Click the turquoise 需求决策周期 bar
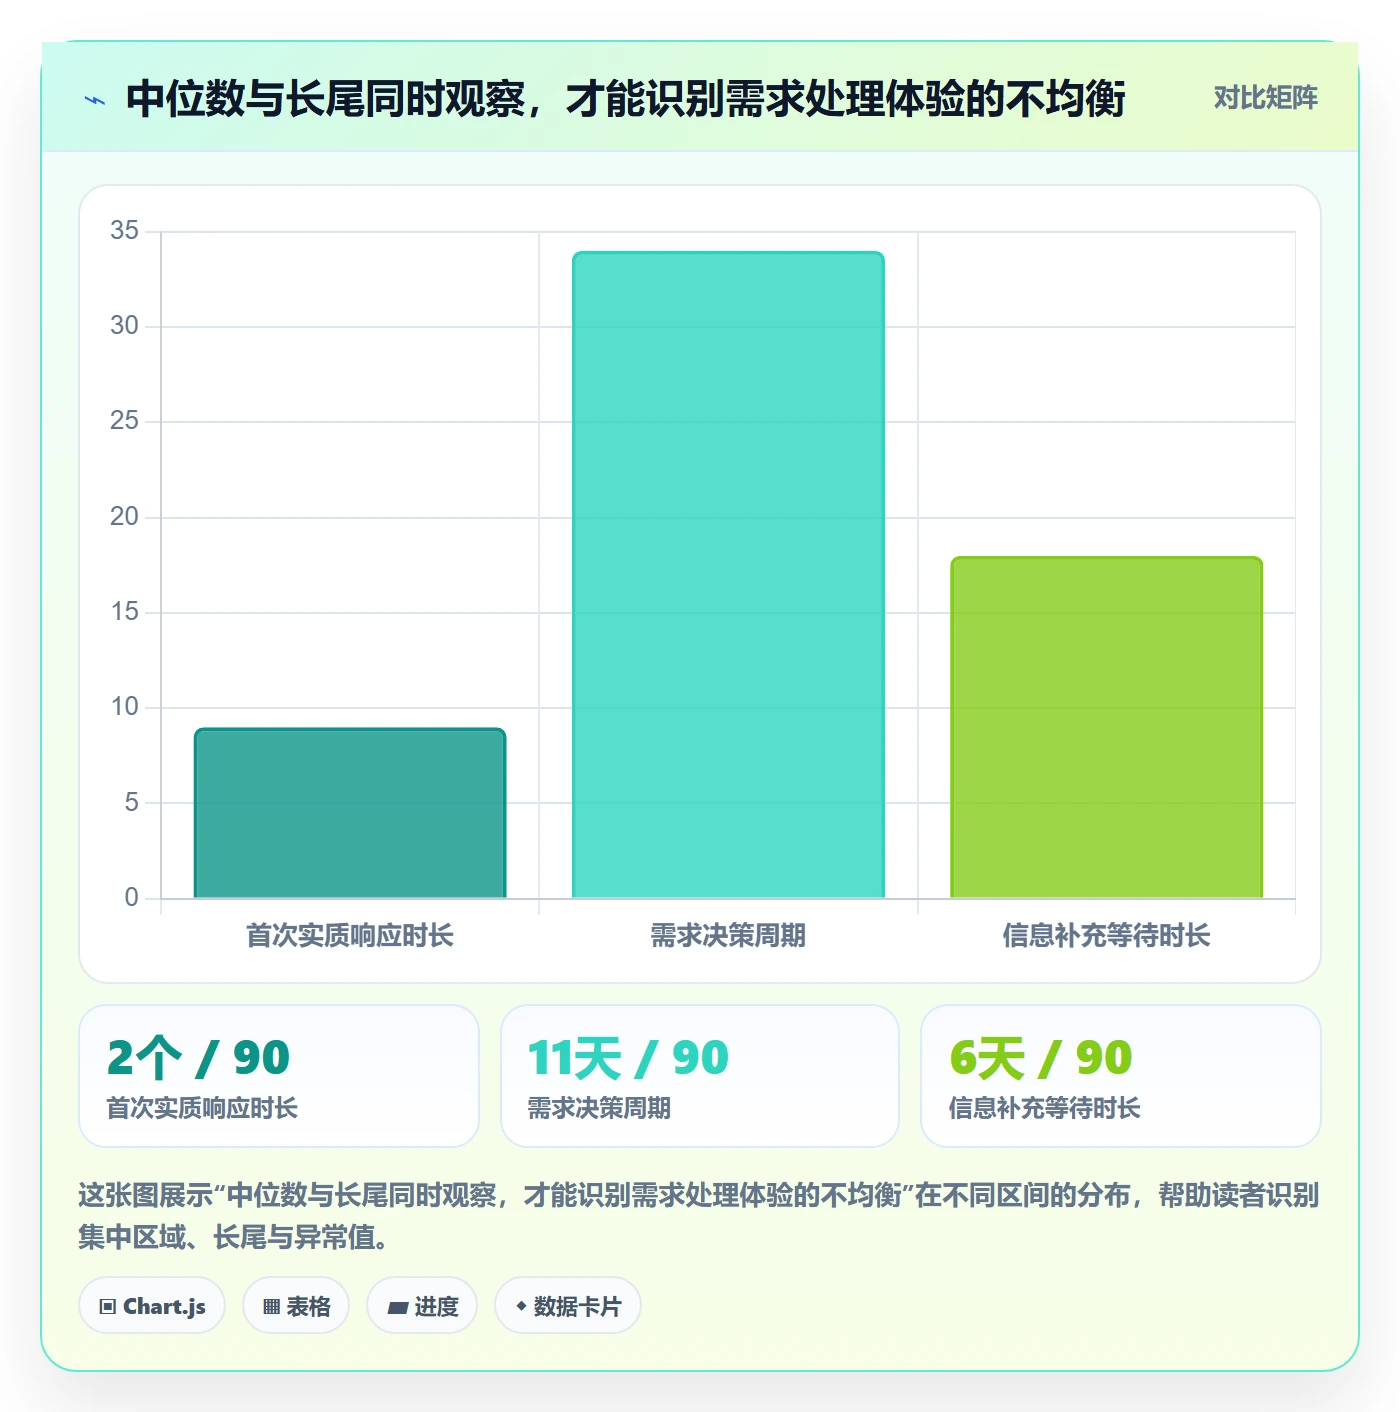Image resolution: width=1400 pixels, height=1412 pixels. coord(728,575)
